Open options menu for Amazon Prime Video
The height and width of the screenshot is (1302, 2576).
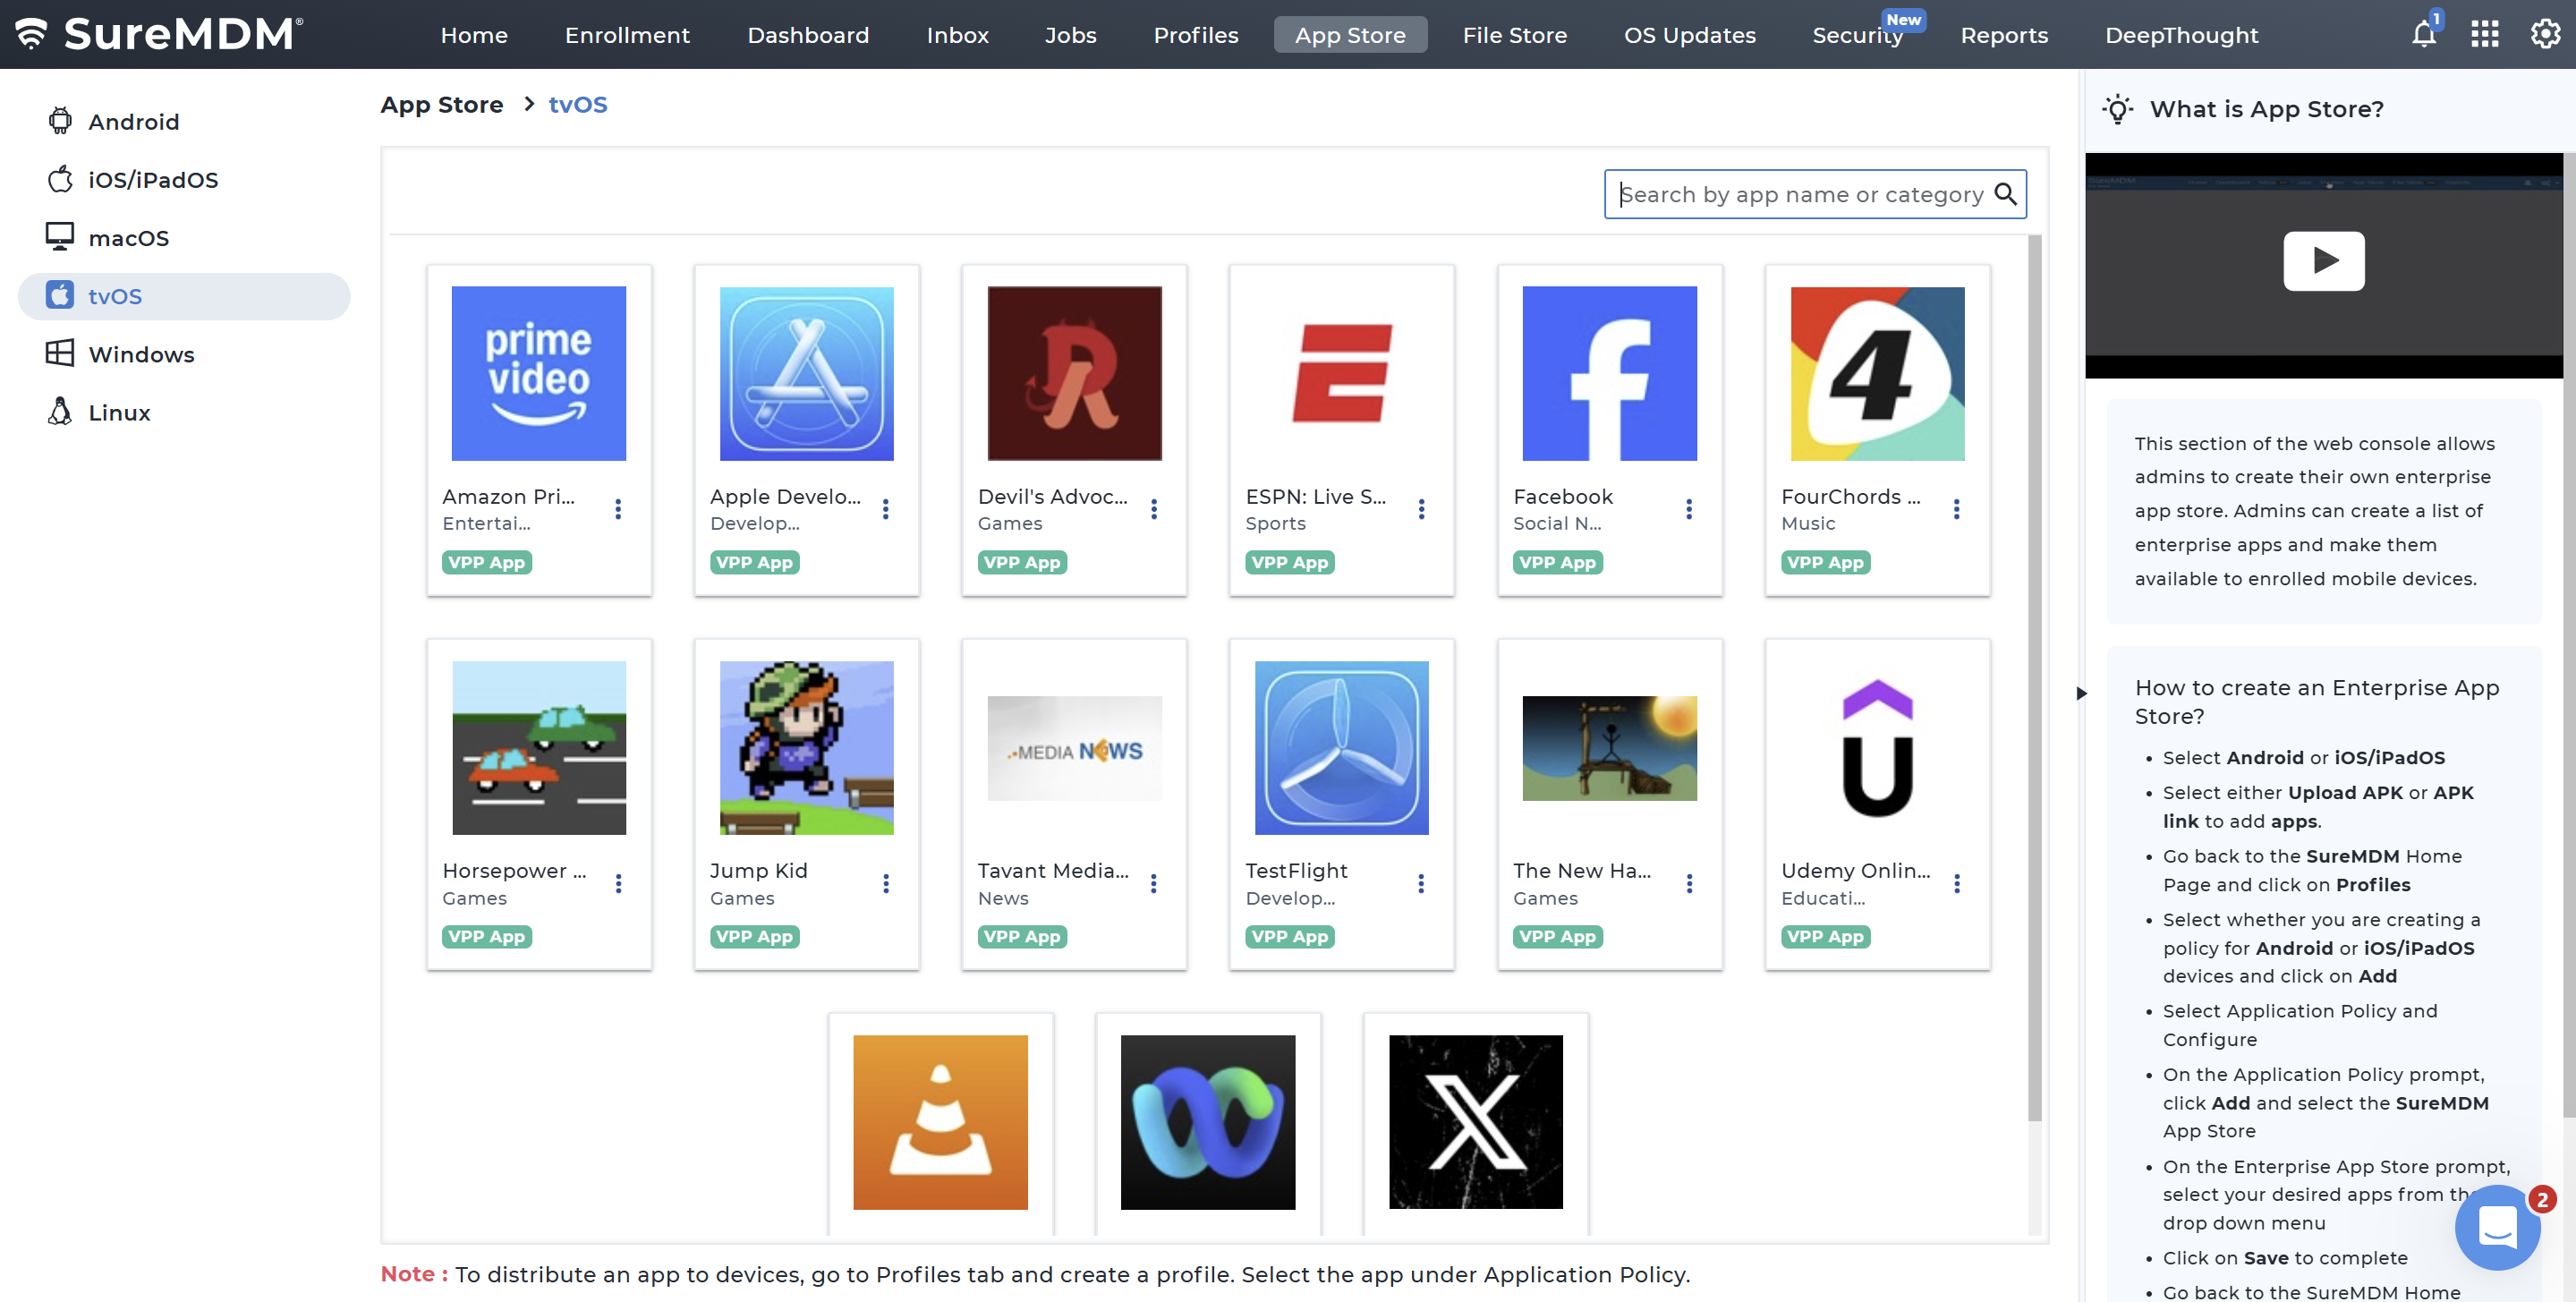(618, 509)
